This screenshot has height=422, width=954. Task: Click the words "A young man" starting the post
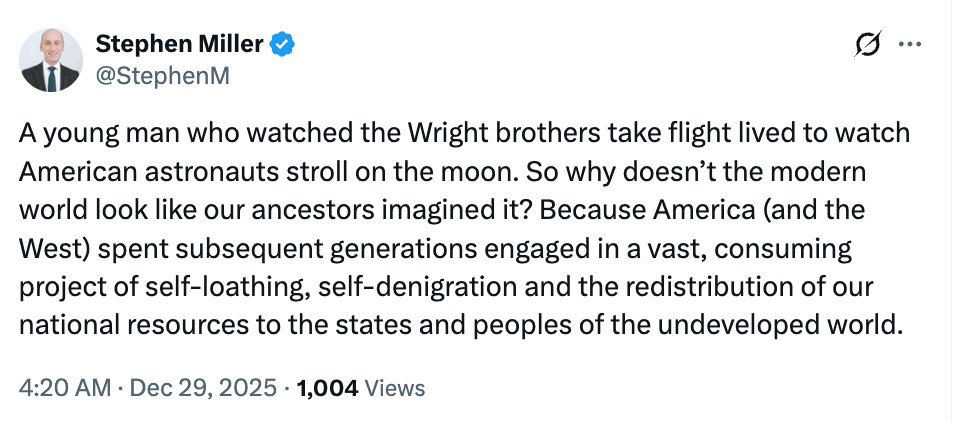click(85, 135)
